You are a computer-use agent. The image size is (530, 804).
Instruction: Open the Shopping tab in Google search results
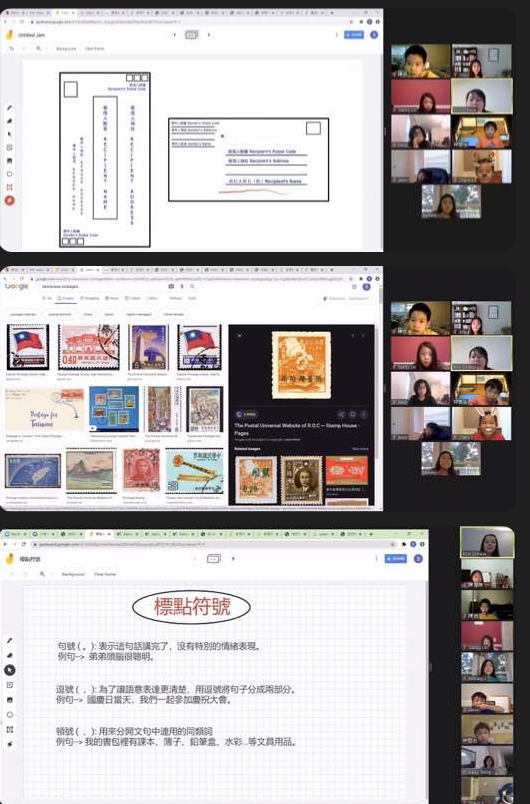[90, 298]
